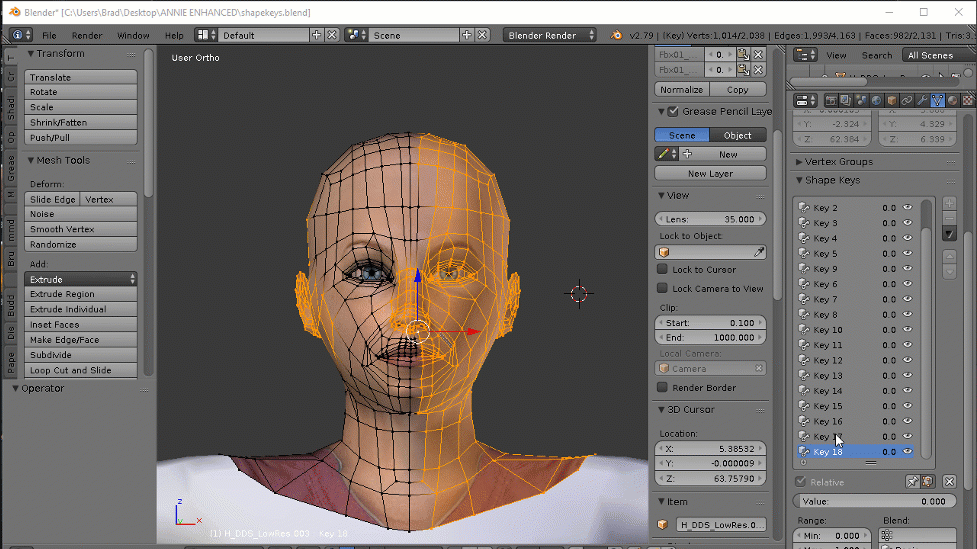Screen dimensions: 977x549
Task: Tick the Render Border checkbox
Action: pos(662,388)
